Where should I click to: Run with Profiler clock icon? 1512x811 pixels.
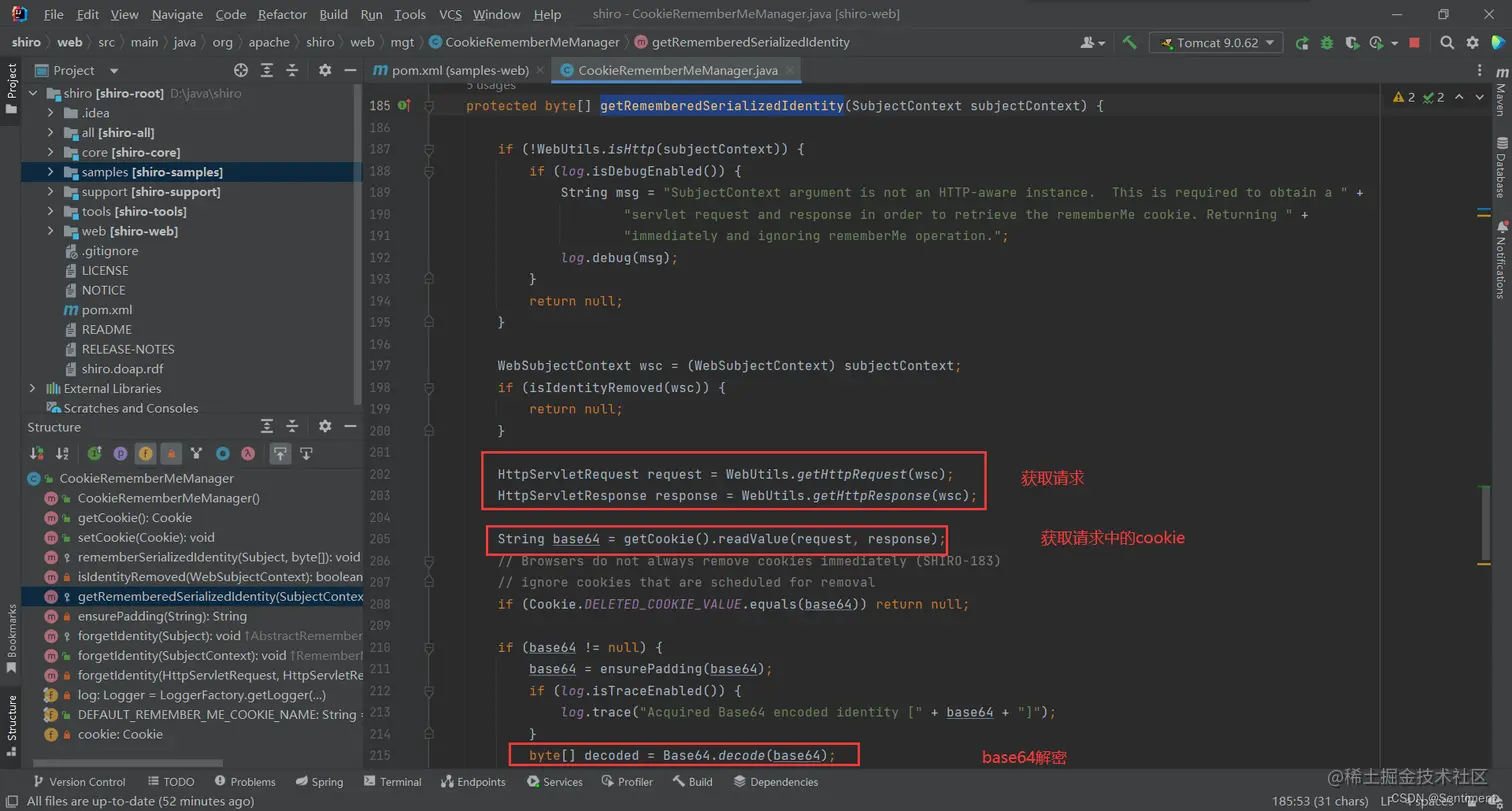click(1376, 43)
